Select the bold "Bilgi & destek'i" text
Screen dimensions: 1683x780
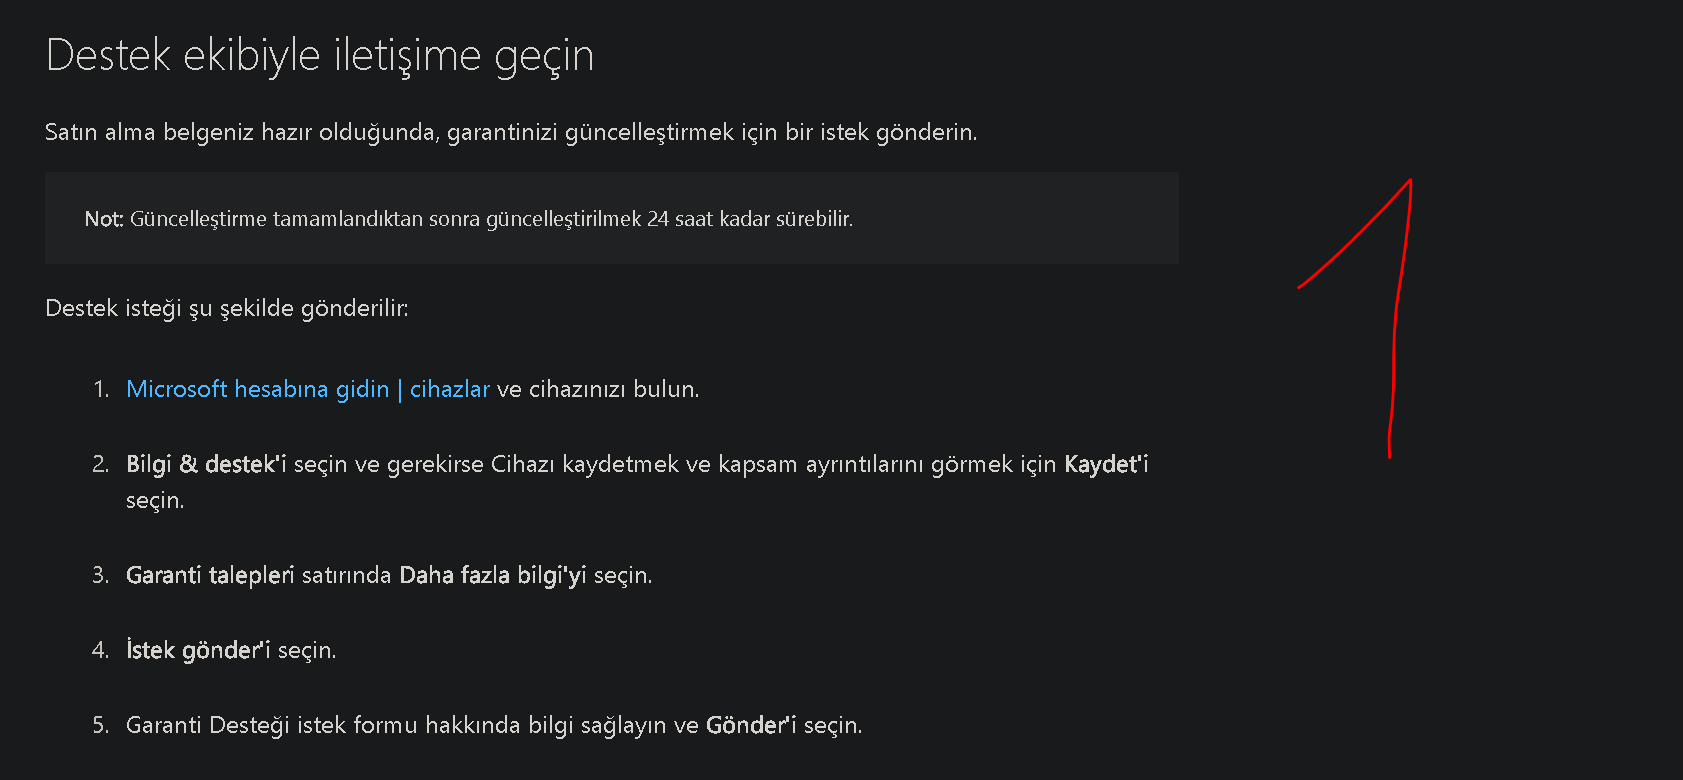[x=206, y=464]
